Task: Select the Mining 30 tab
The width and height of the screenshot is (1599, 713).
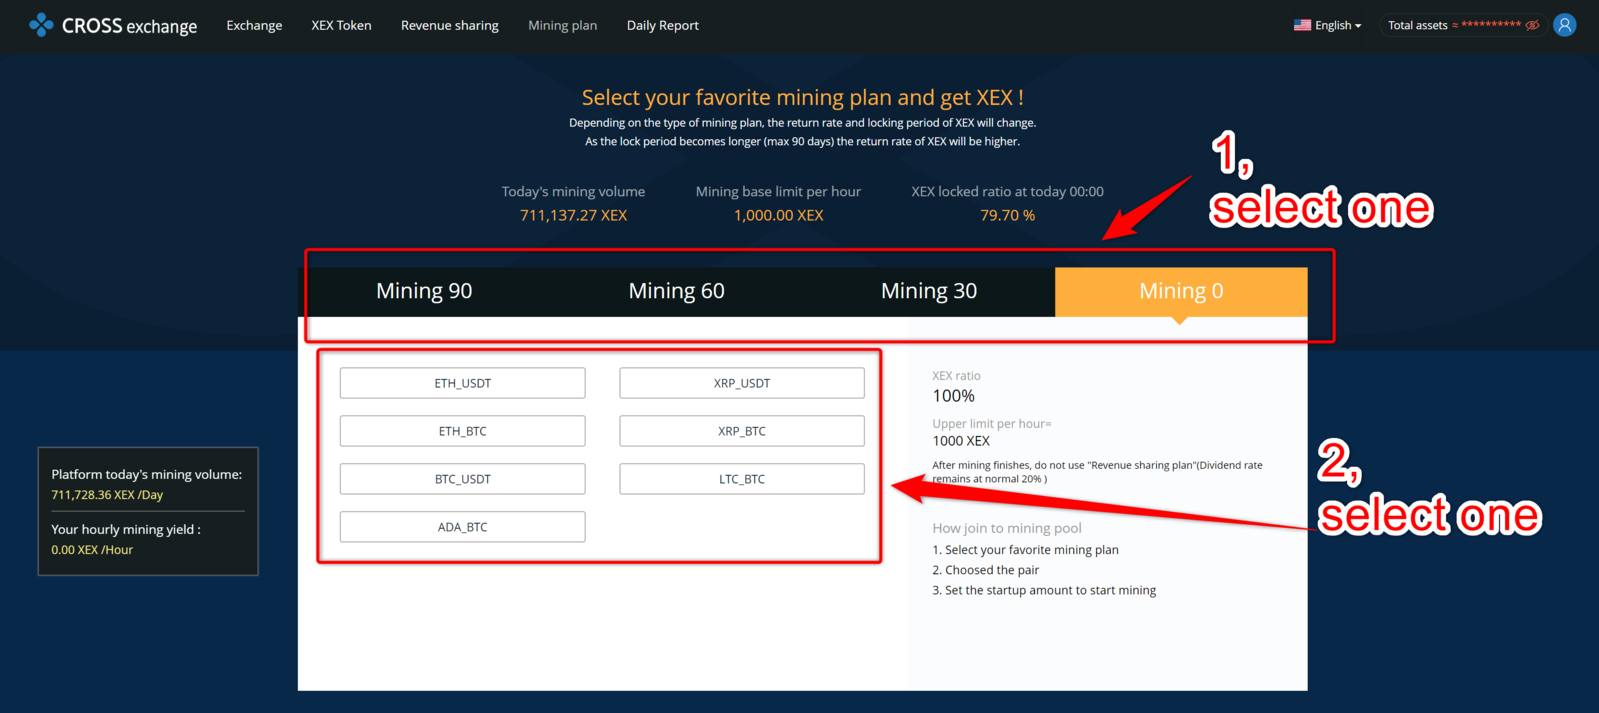Action: 928,291
